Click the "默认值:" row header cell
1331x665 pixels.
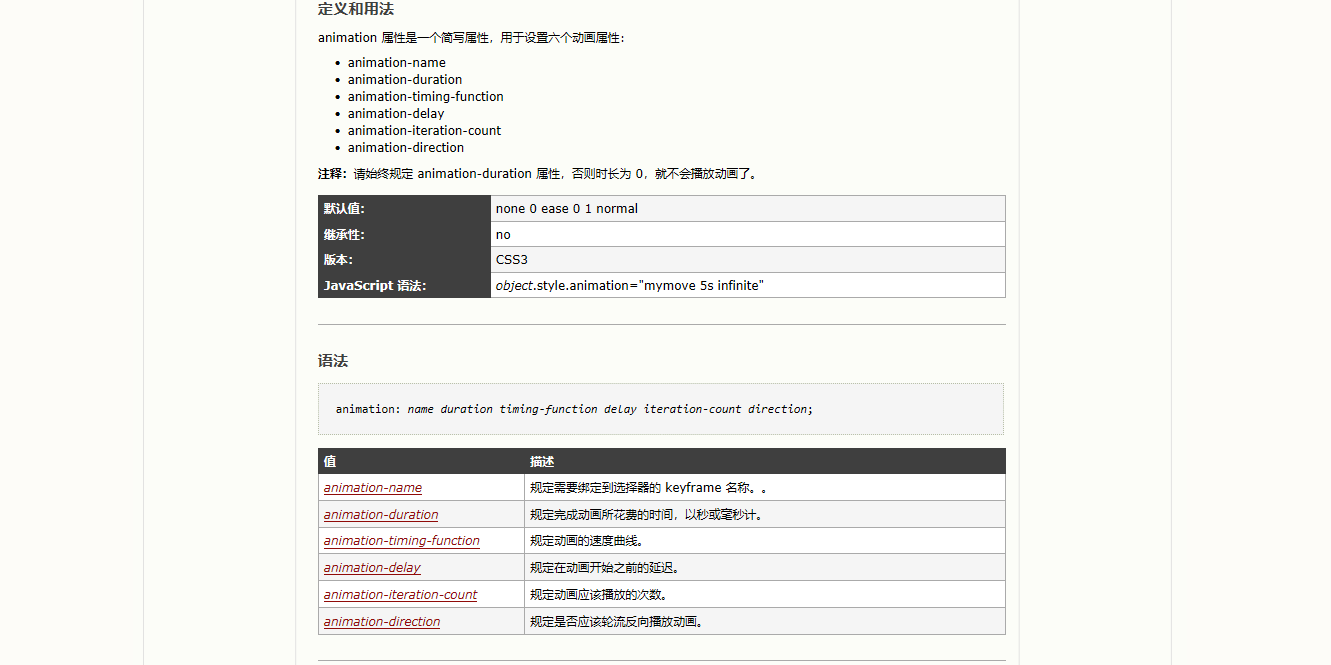coord(345,209)
